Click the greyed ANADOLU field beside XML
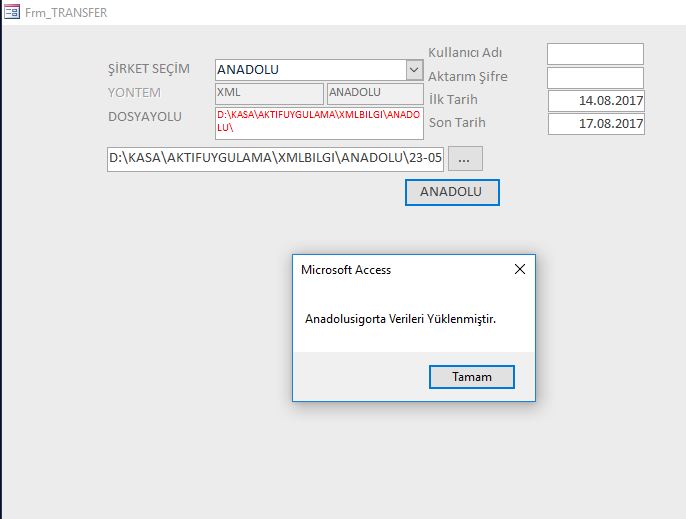Screen dimensions: 686x519 coord(375,93)
